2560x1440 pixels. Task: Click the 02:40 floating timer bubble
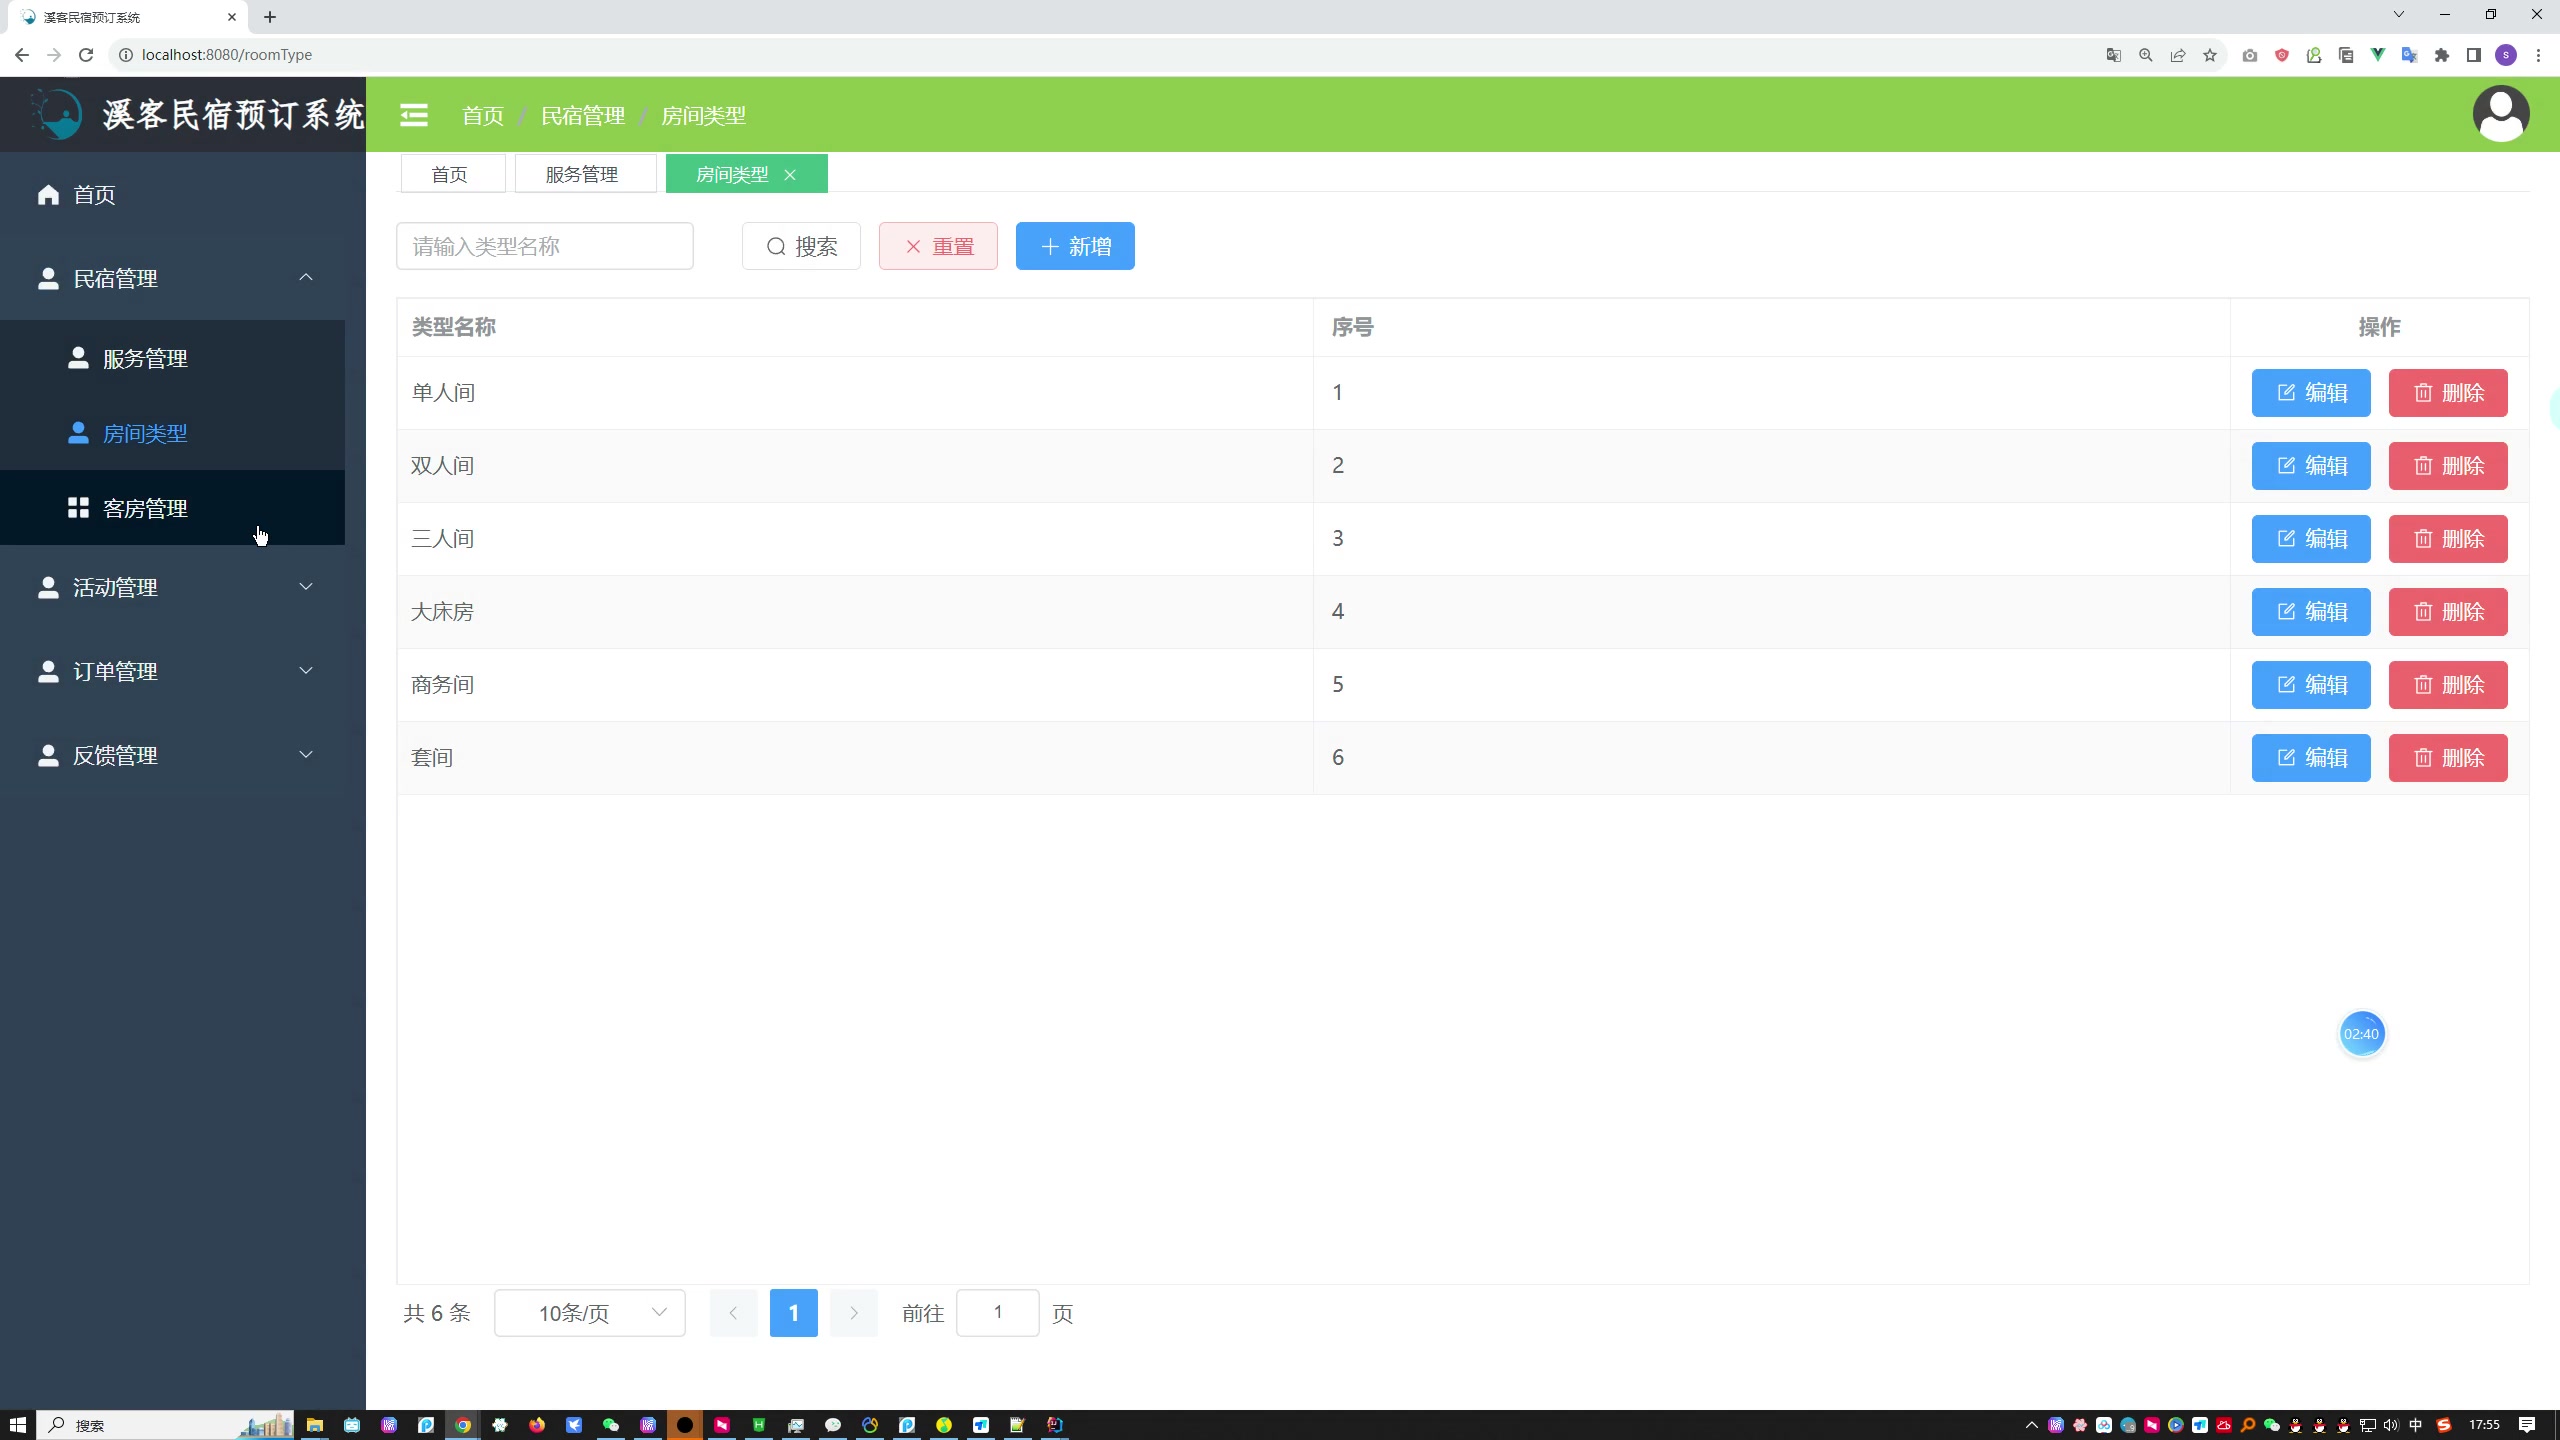[x=2362, y=1034]
